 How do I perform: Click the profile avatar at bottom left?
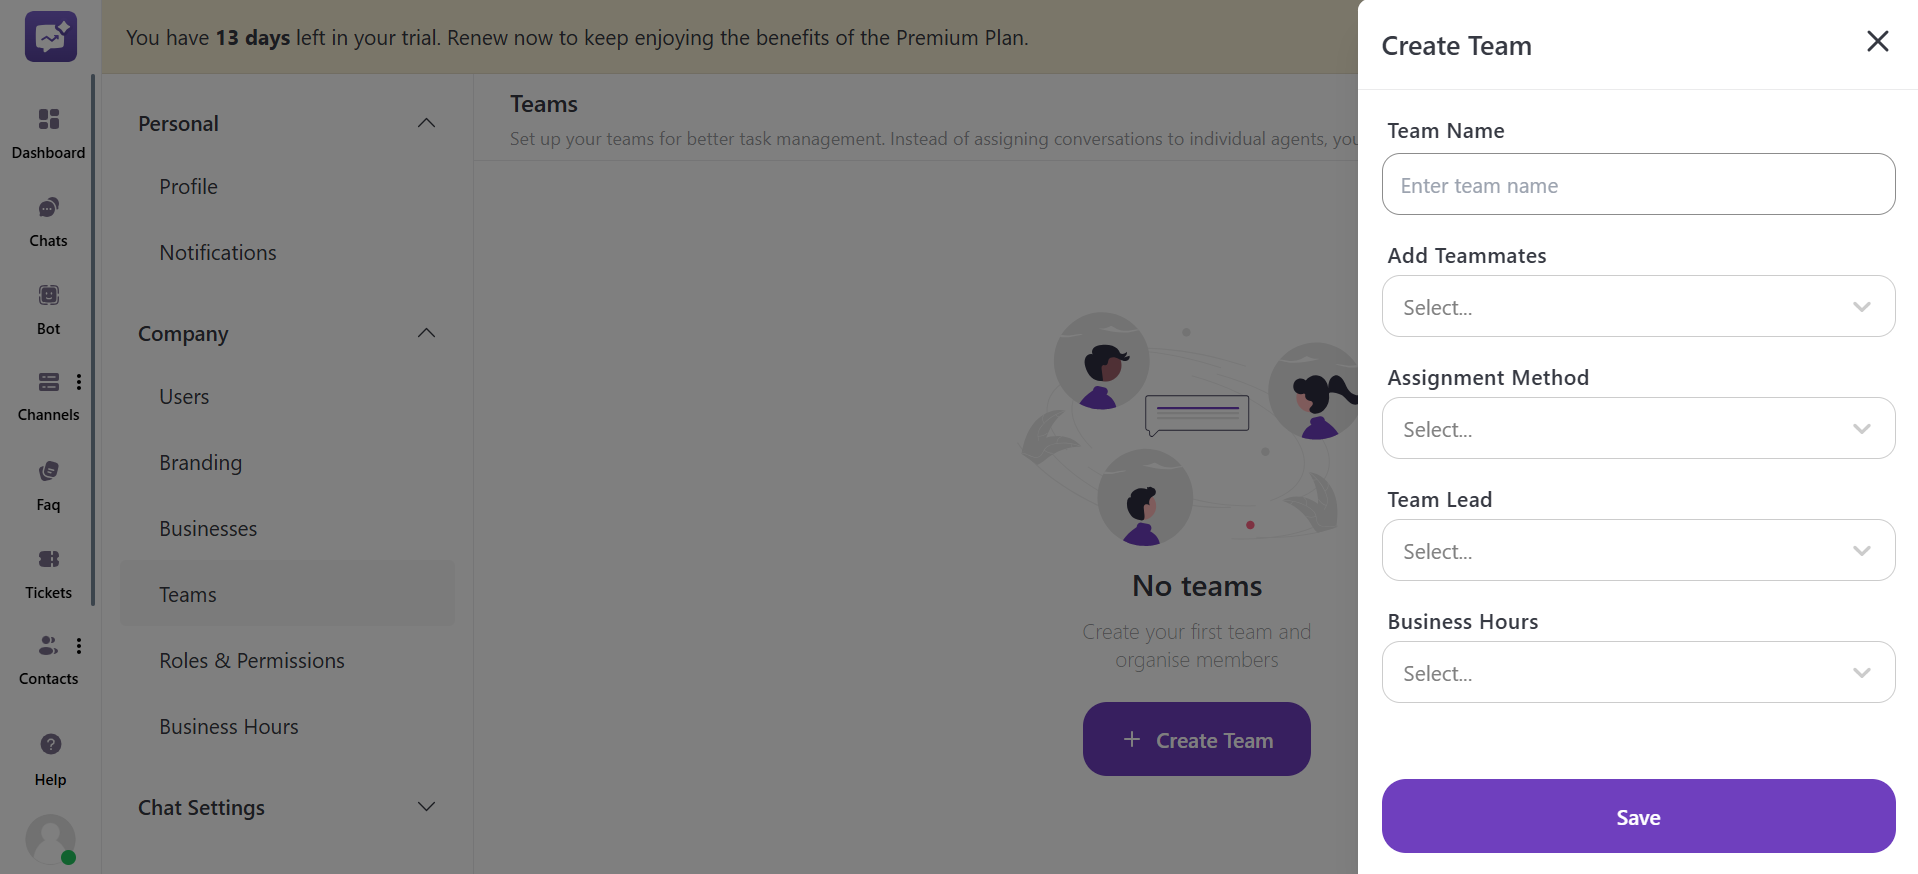click(x=51, y=839)
